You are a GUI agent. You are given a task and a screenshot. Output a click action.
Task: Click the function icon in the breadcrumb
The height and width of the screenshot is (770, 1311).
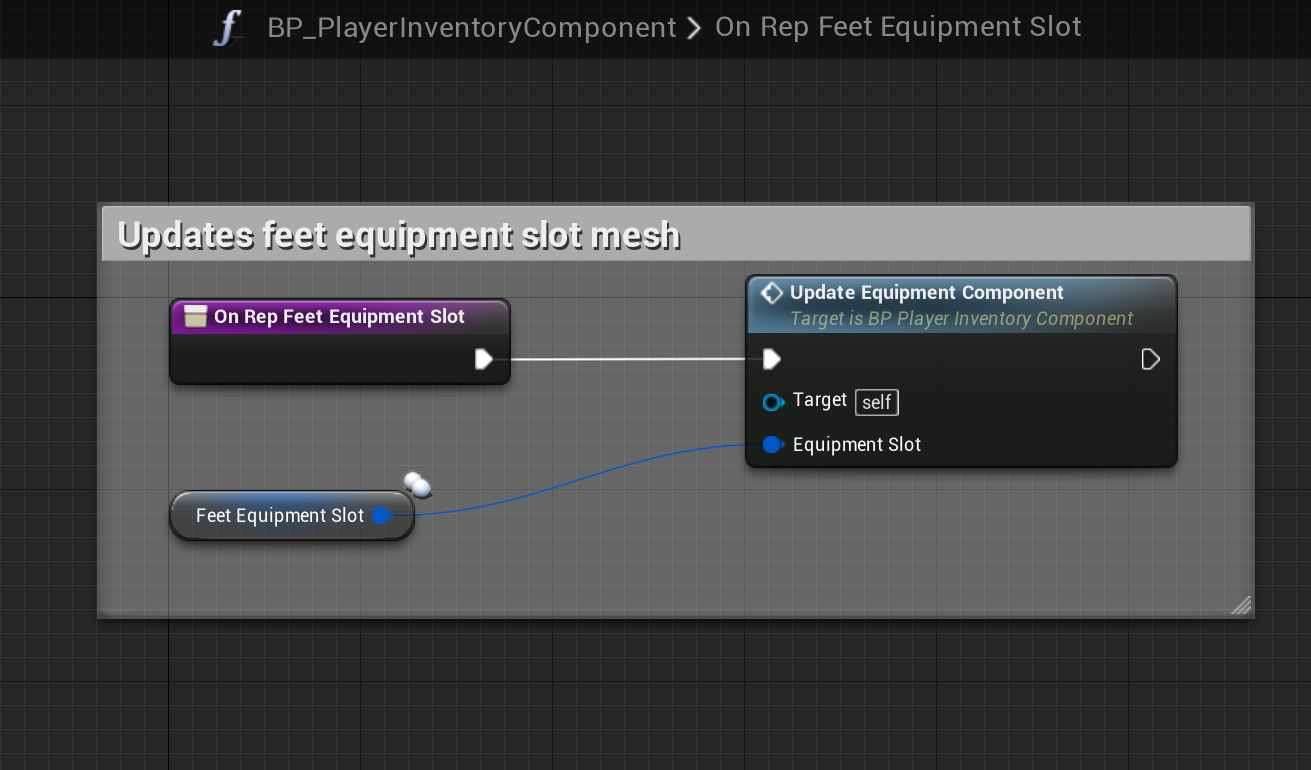coord(228,28)
